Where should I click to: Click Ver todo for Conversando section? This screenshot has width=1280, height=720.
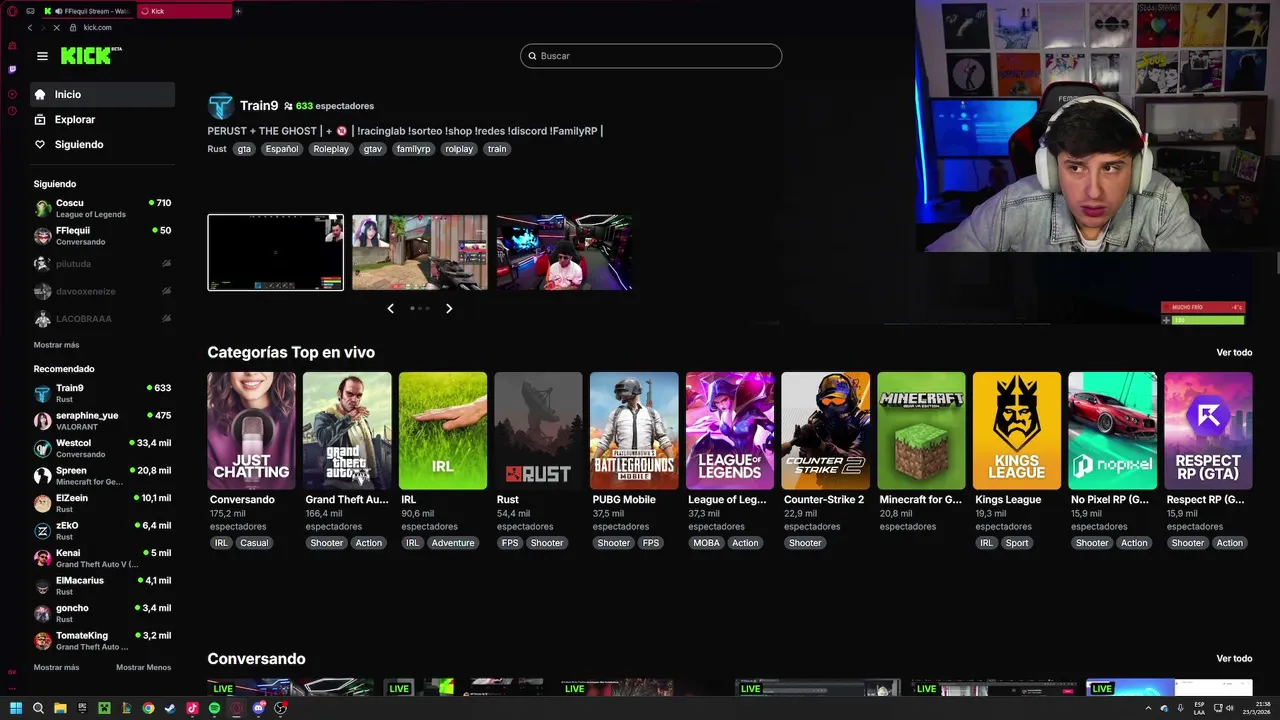[x=1234, y=658]
